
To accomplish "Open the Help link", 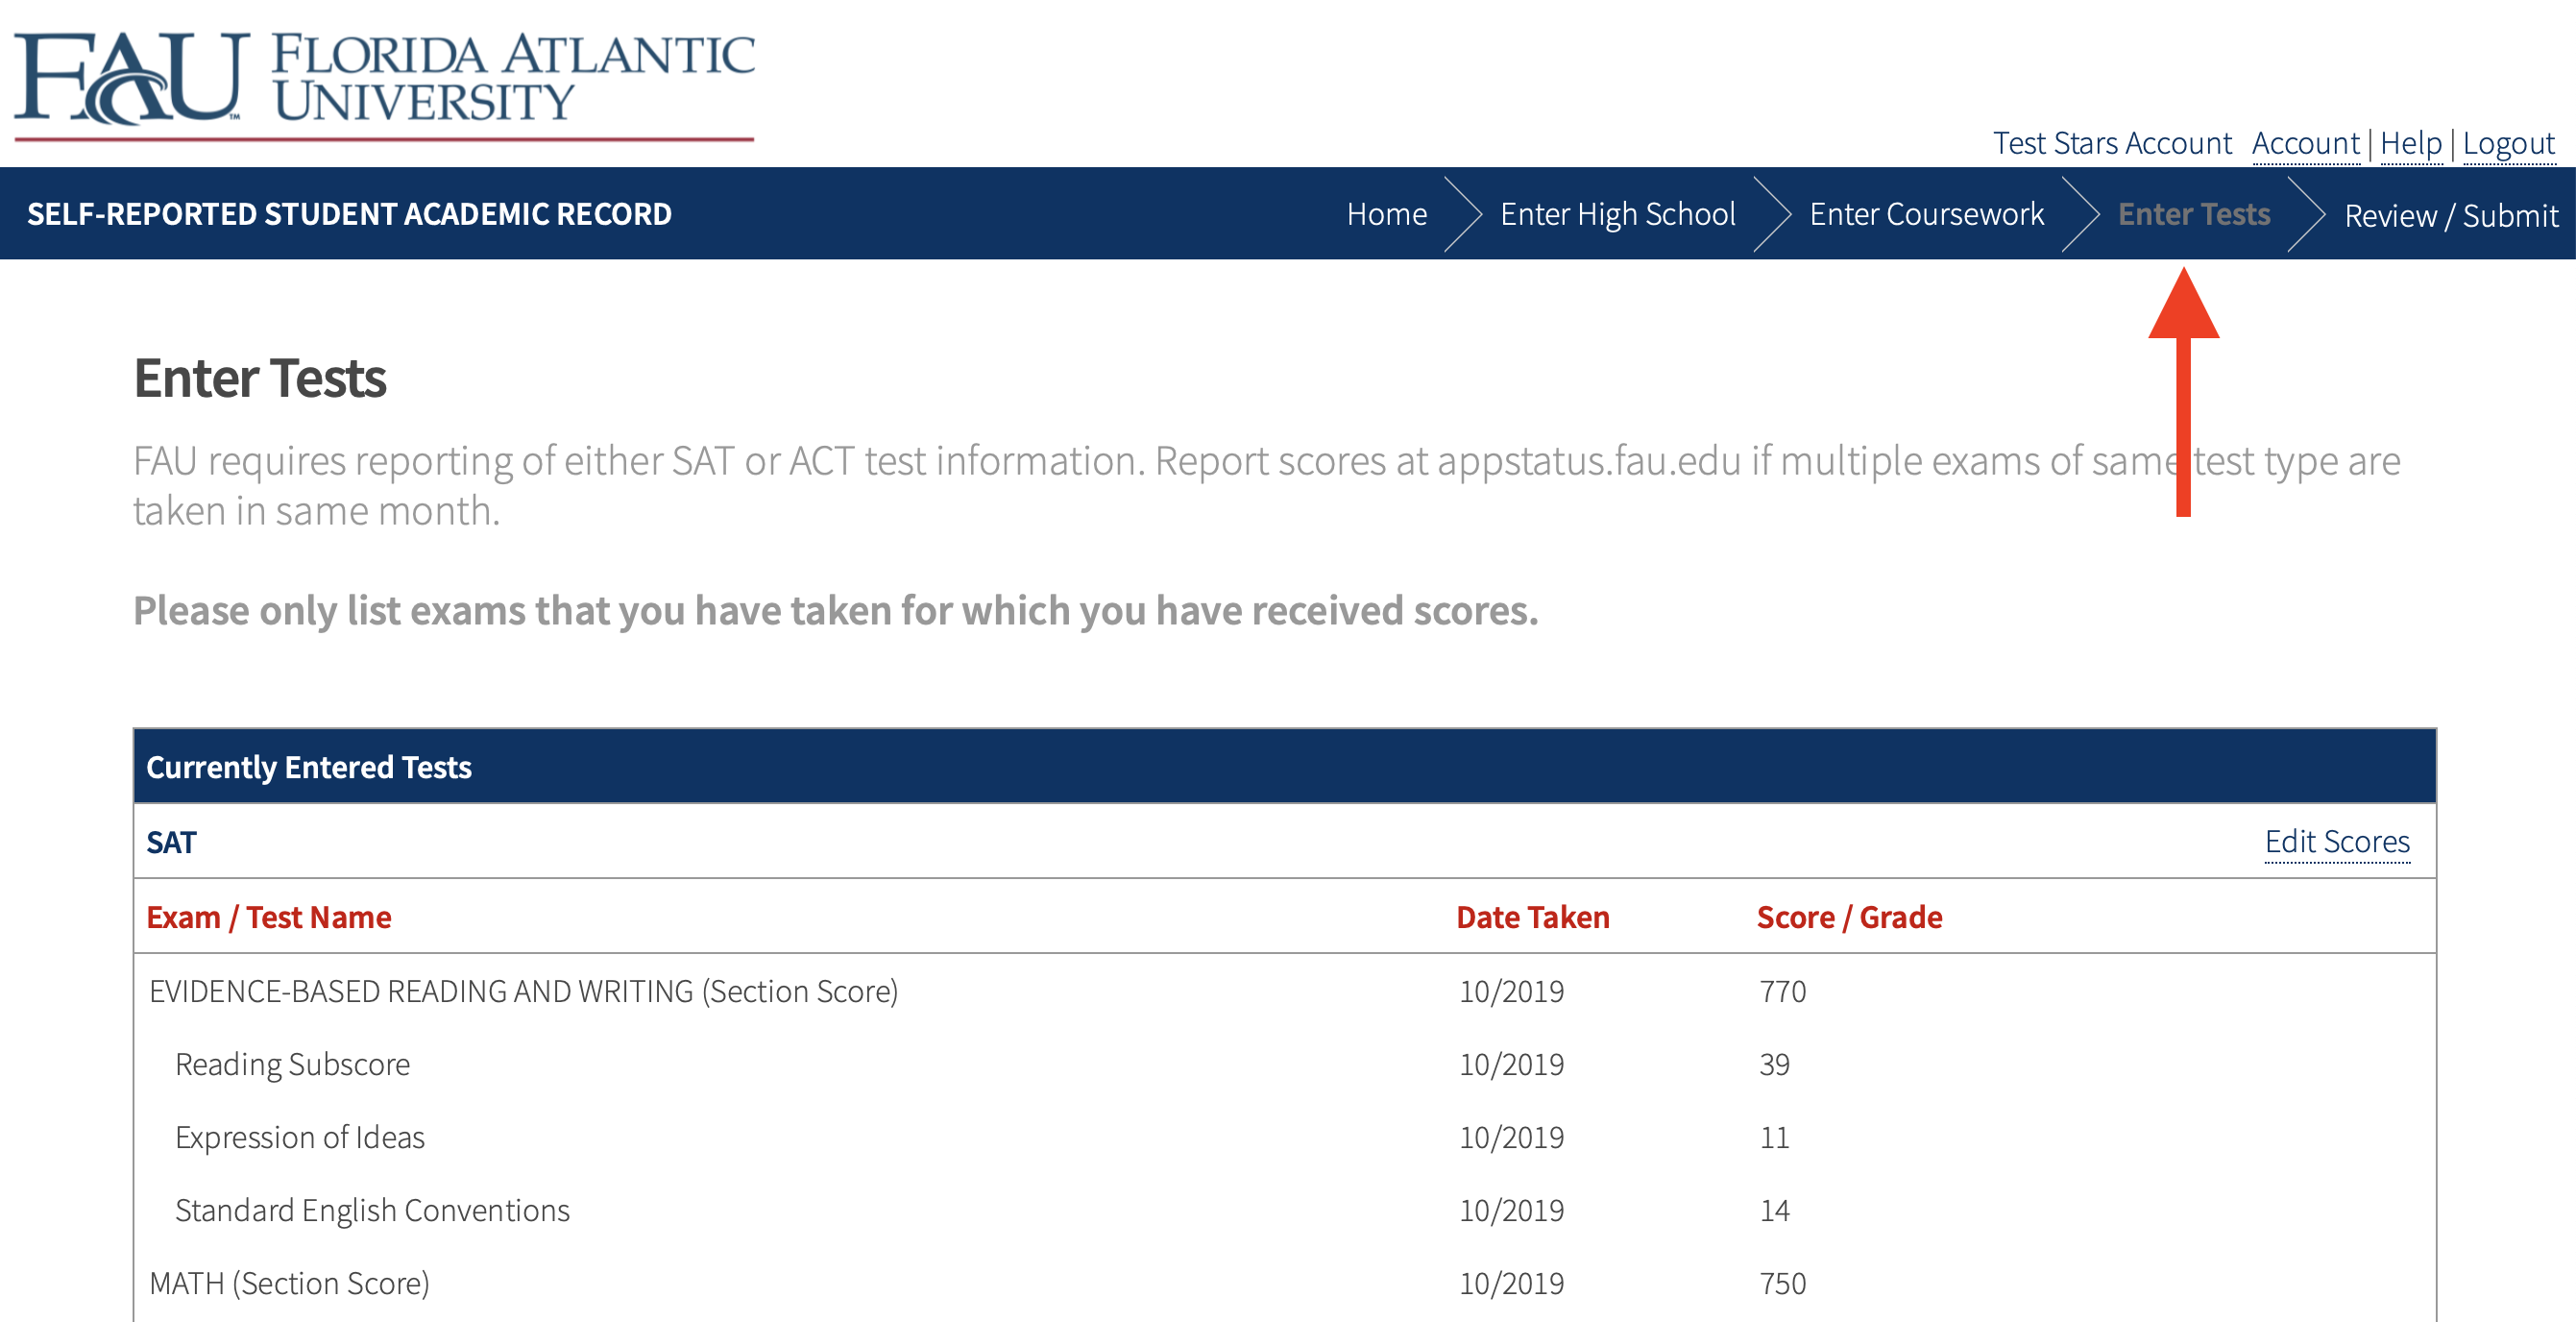I will click(2410, 144).
